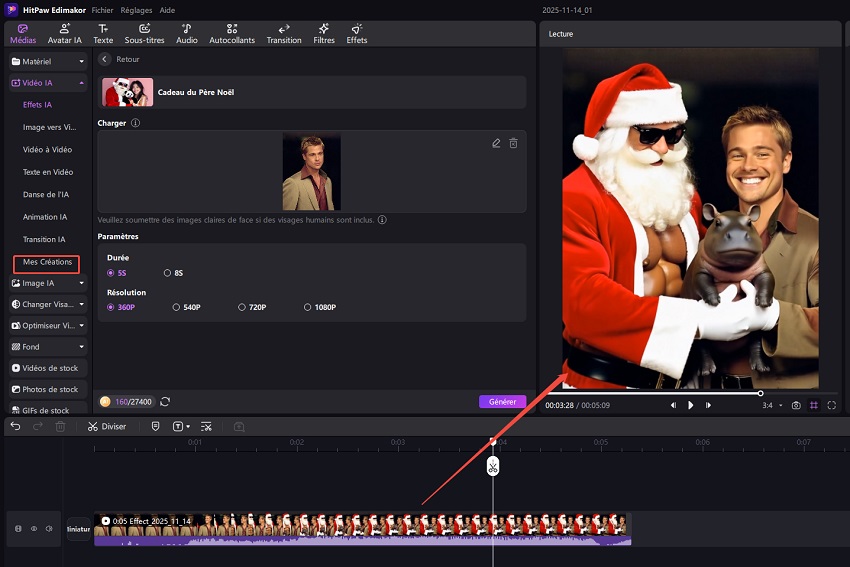
Task: Play the preview video
Action: 691,405
